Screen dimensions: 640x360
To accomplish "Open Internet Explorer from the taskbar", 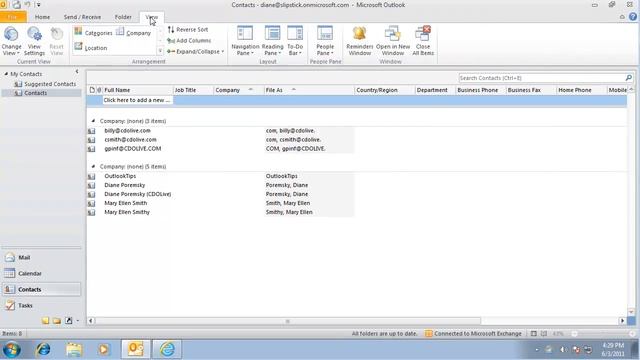I will pos(43,349).
